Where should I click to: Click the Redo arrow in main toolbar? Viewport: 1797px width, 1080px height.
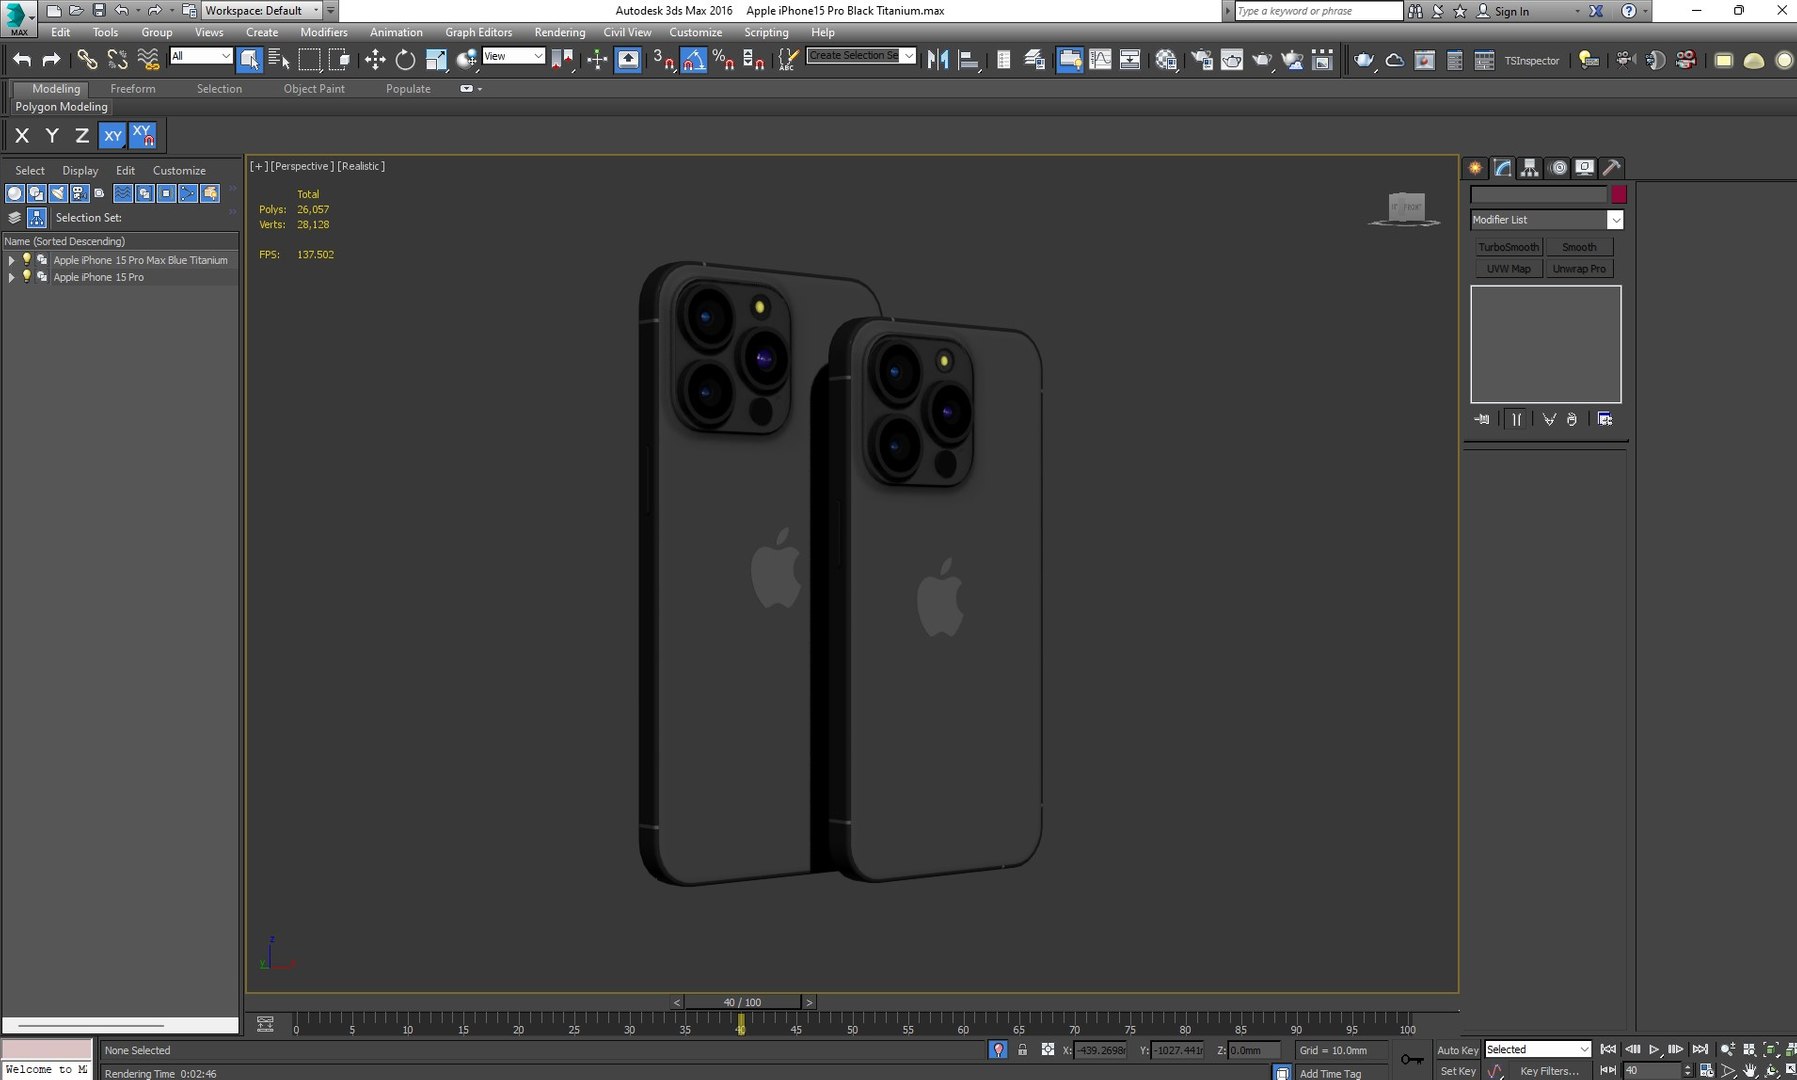pos(51,60)
